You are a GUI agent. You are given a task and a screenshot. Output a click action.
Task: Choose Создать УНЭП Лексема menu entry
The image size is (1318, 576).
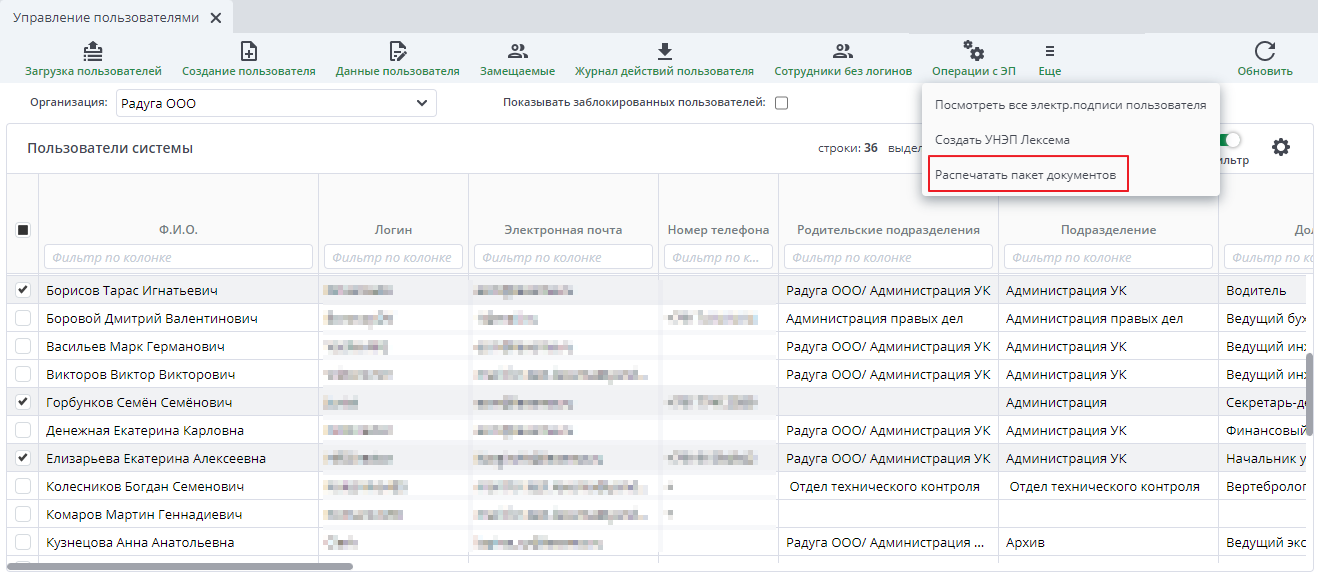(x=1001, y=140)
